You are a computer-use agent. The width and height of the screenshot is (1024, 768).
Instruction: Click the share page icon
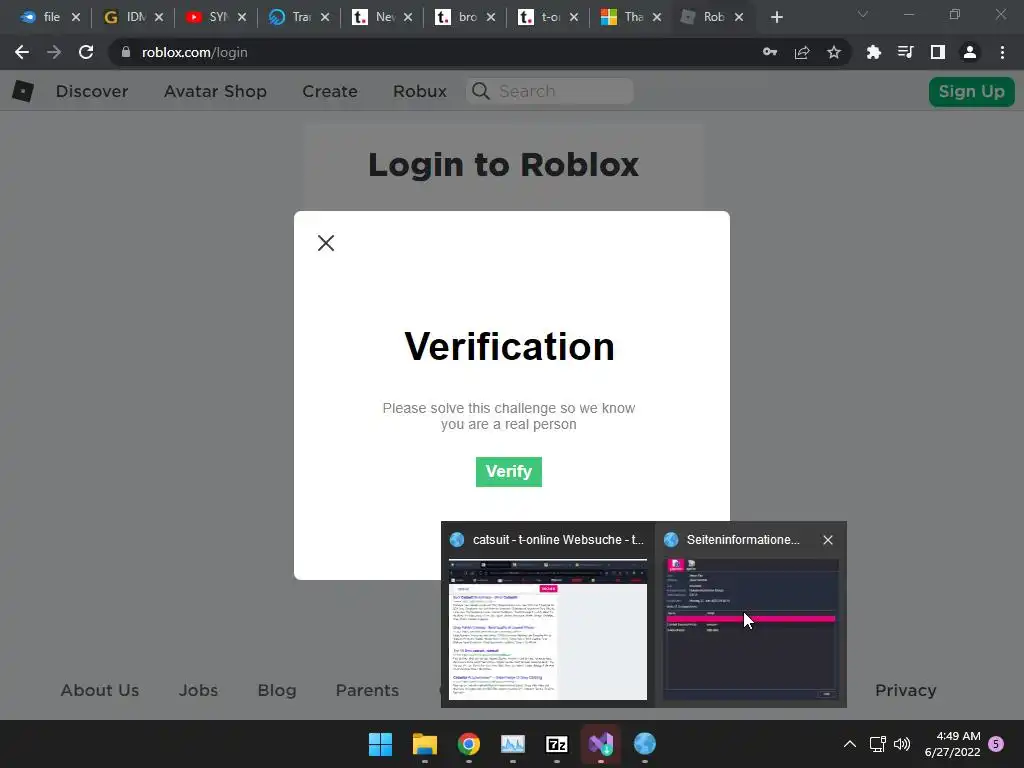802,52
